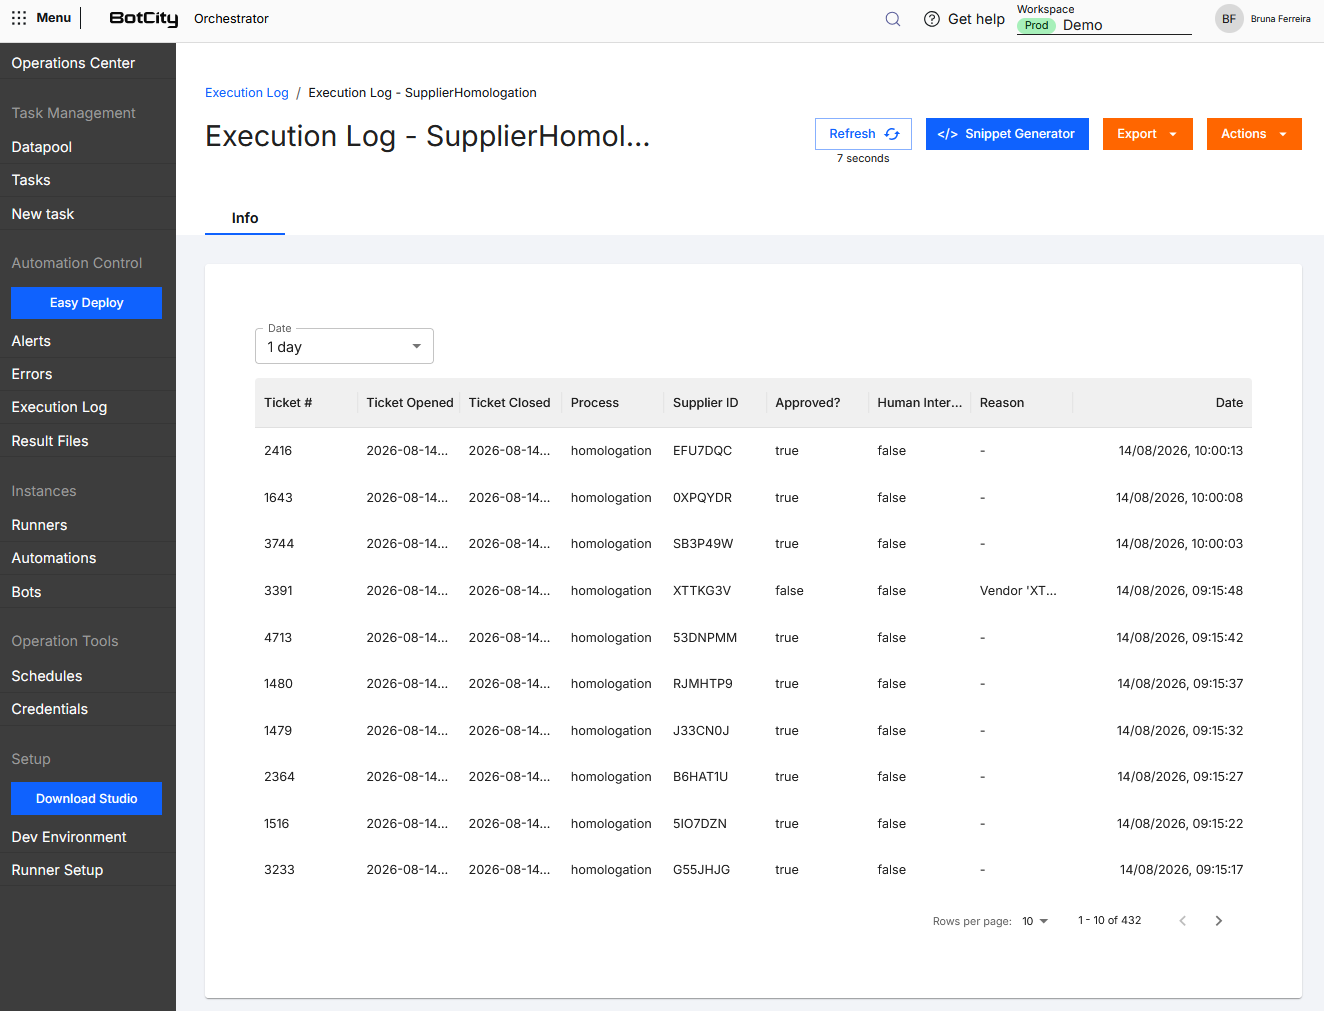Screen dimensions: 1324x1011
Task: Click the Easy Deploy button
Action: [x=87, y=303]
